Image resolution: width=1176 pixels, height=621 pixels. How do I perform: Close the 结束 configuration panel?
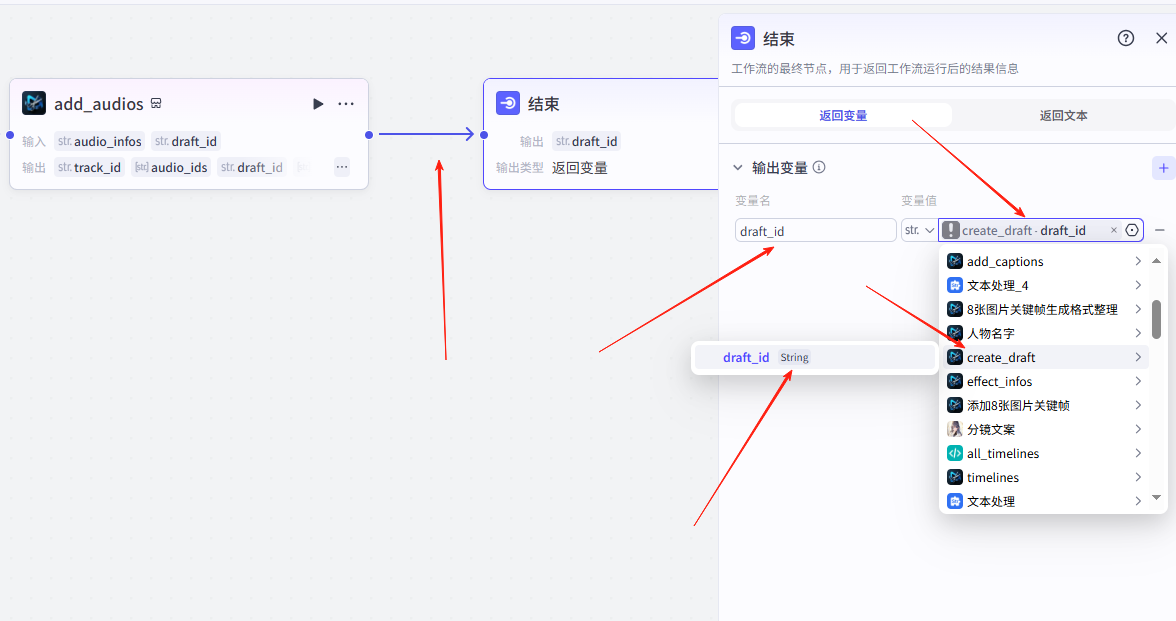[x=1161, y=38]
